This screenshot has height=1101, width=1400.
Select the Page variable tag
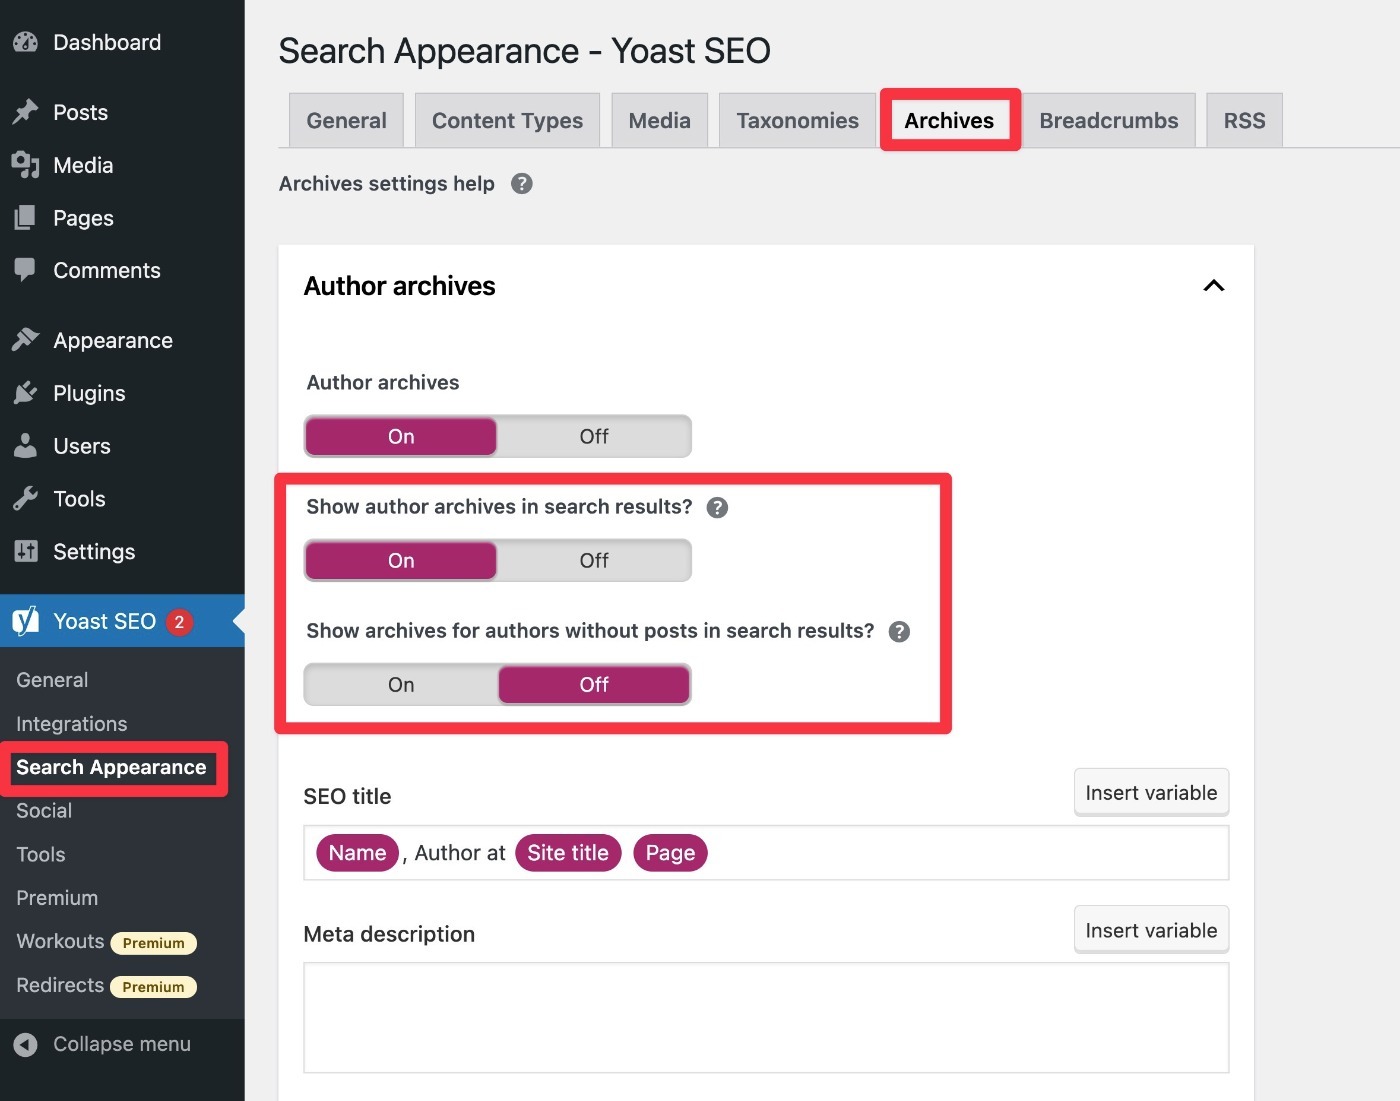pyautogui.click(x=670, y=853)
